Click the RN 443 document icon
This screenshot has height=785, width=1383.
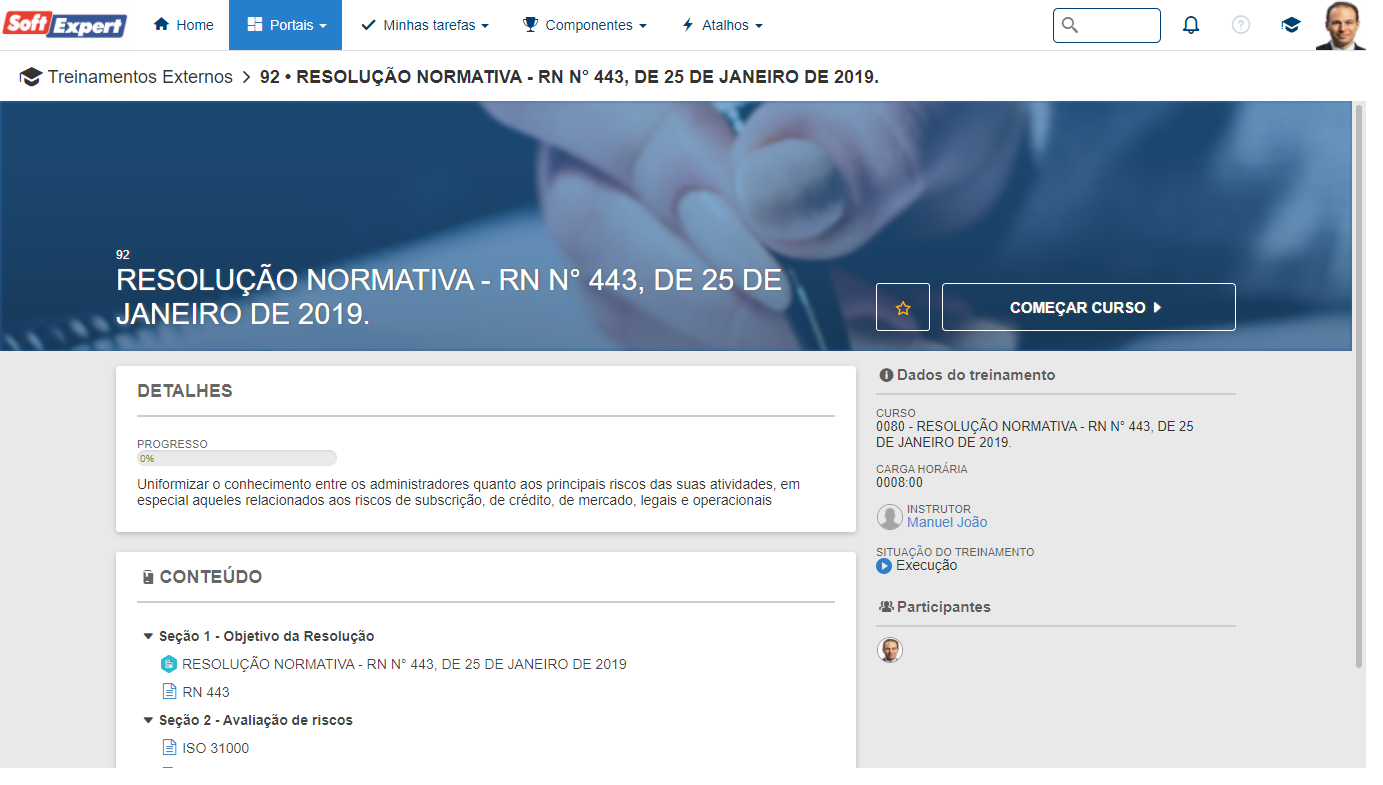(x=169, y=692)
